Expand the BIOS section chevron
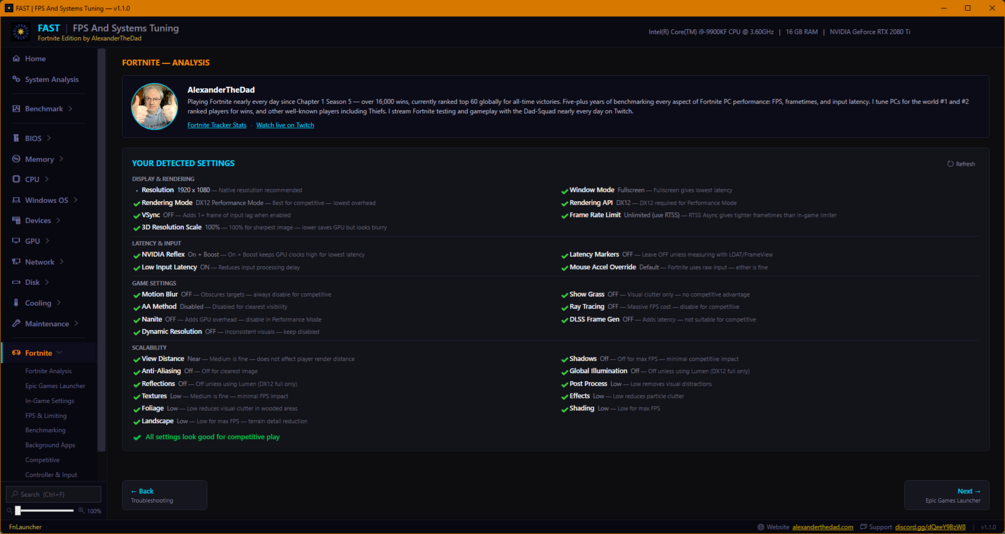 pyautogui.click(x=49, y=138)
